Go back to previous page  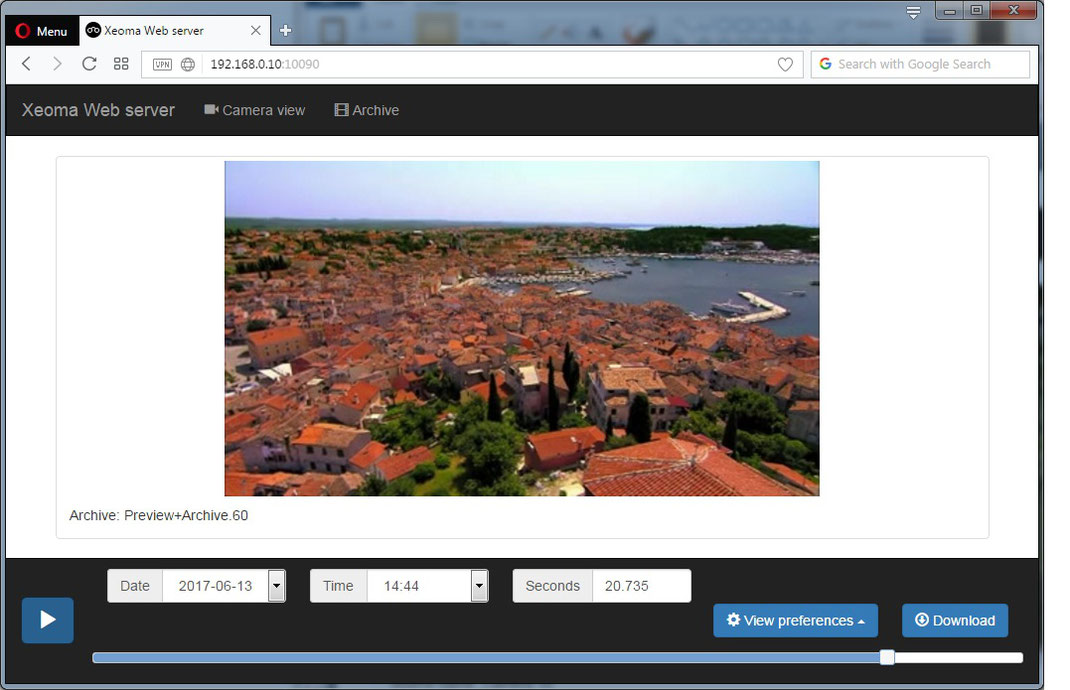pyautogui.click(x=27, y=64)
